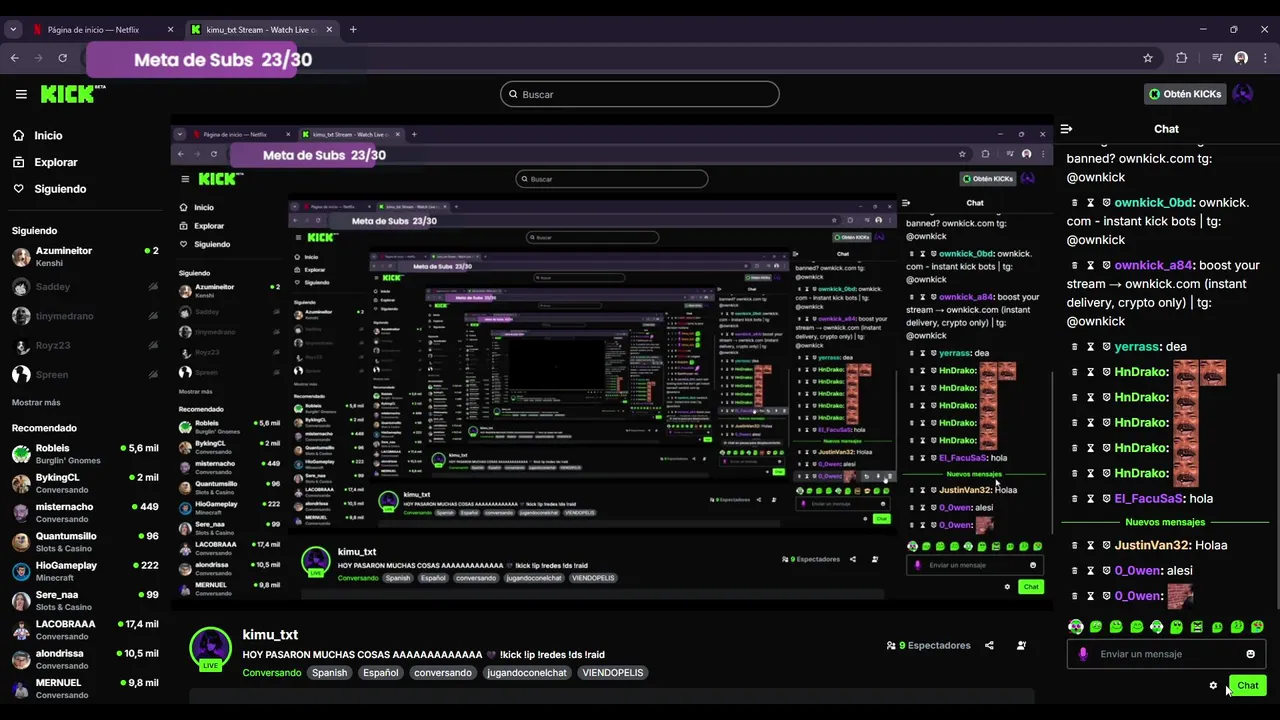This screenshot has height=720, width=1280.
Task: Open offline Saddey in the outer sidebar's Siguiendo list
Action: [x=85, y=287]
